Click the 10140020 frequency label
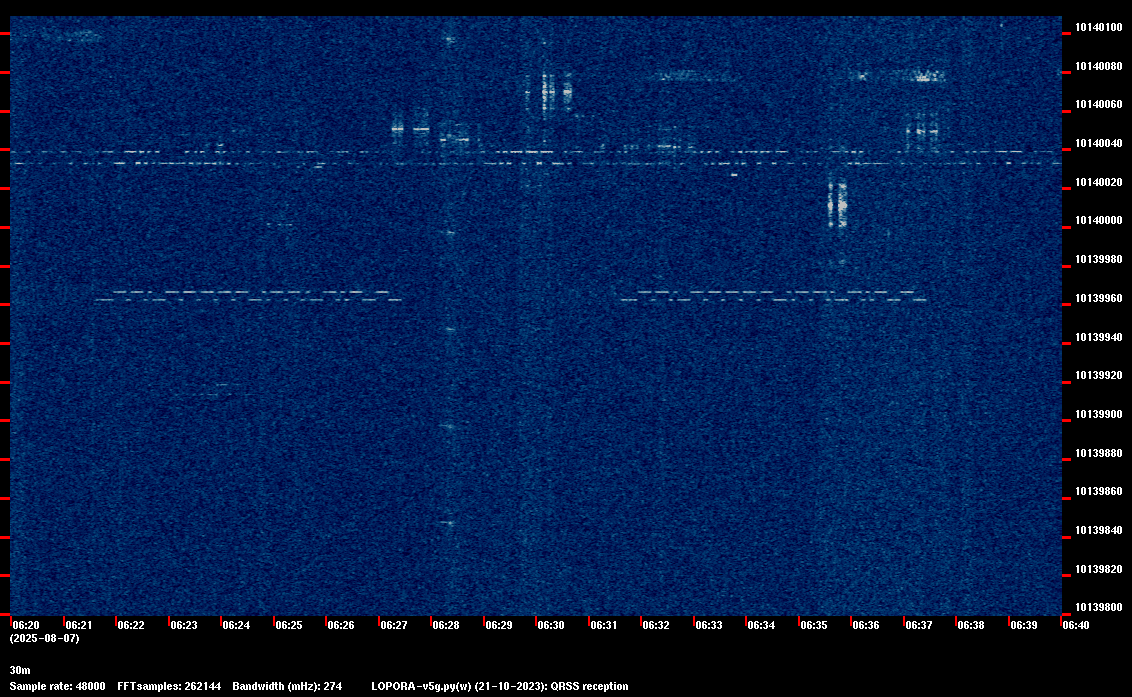This screenshot has height=697, width=1132. [1099, 182]
